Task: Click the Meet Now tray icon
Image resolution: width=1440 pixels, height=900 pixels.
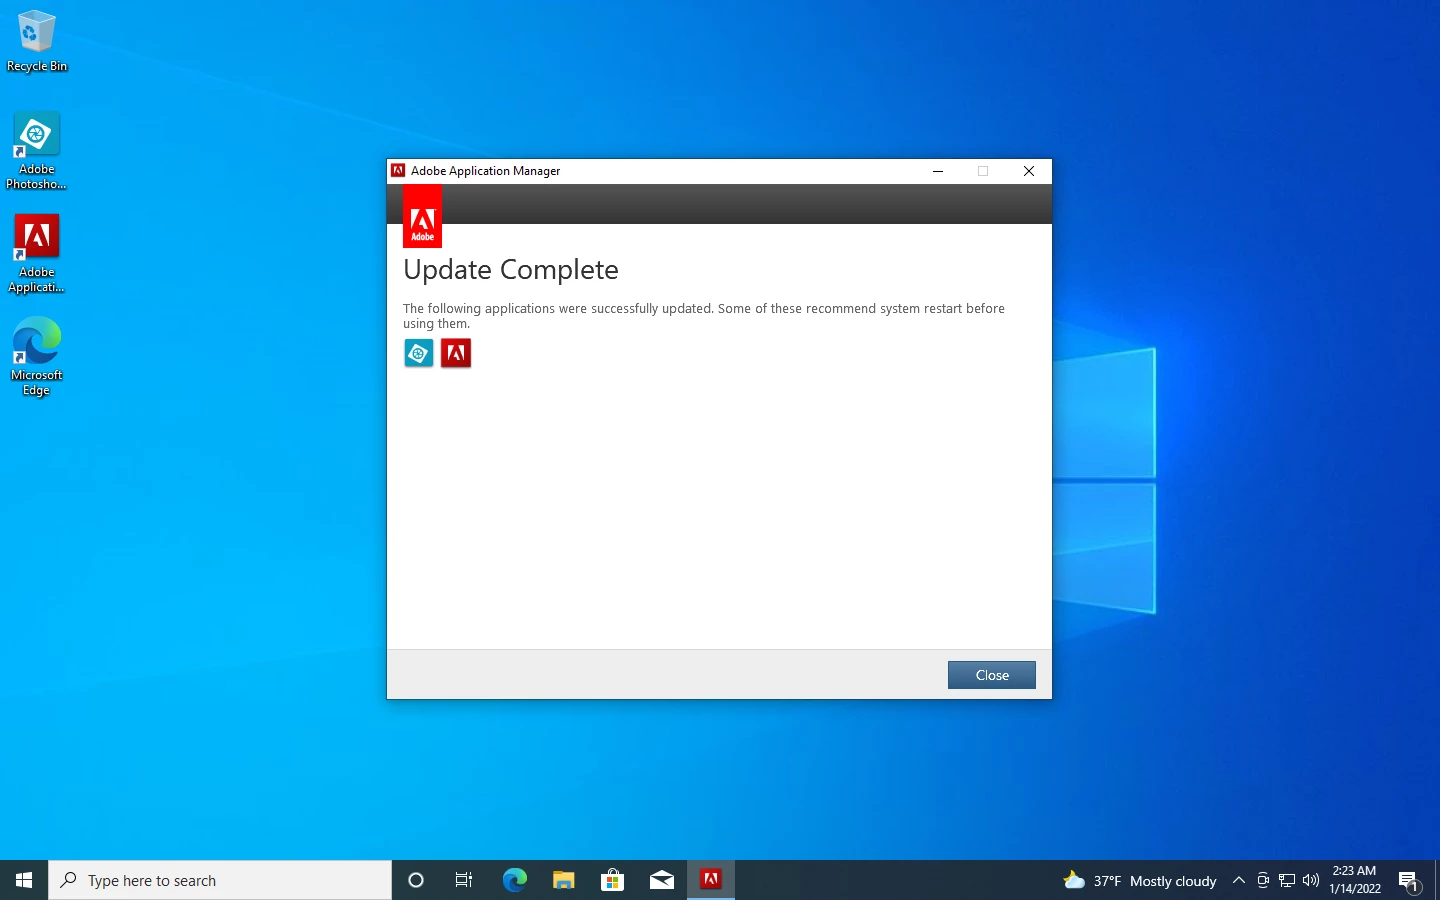Action: coord(1263,881)
